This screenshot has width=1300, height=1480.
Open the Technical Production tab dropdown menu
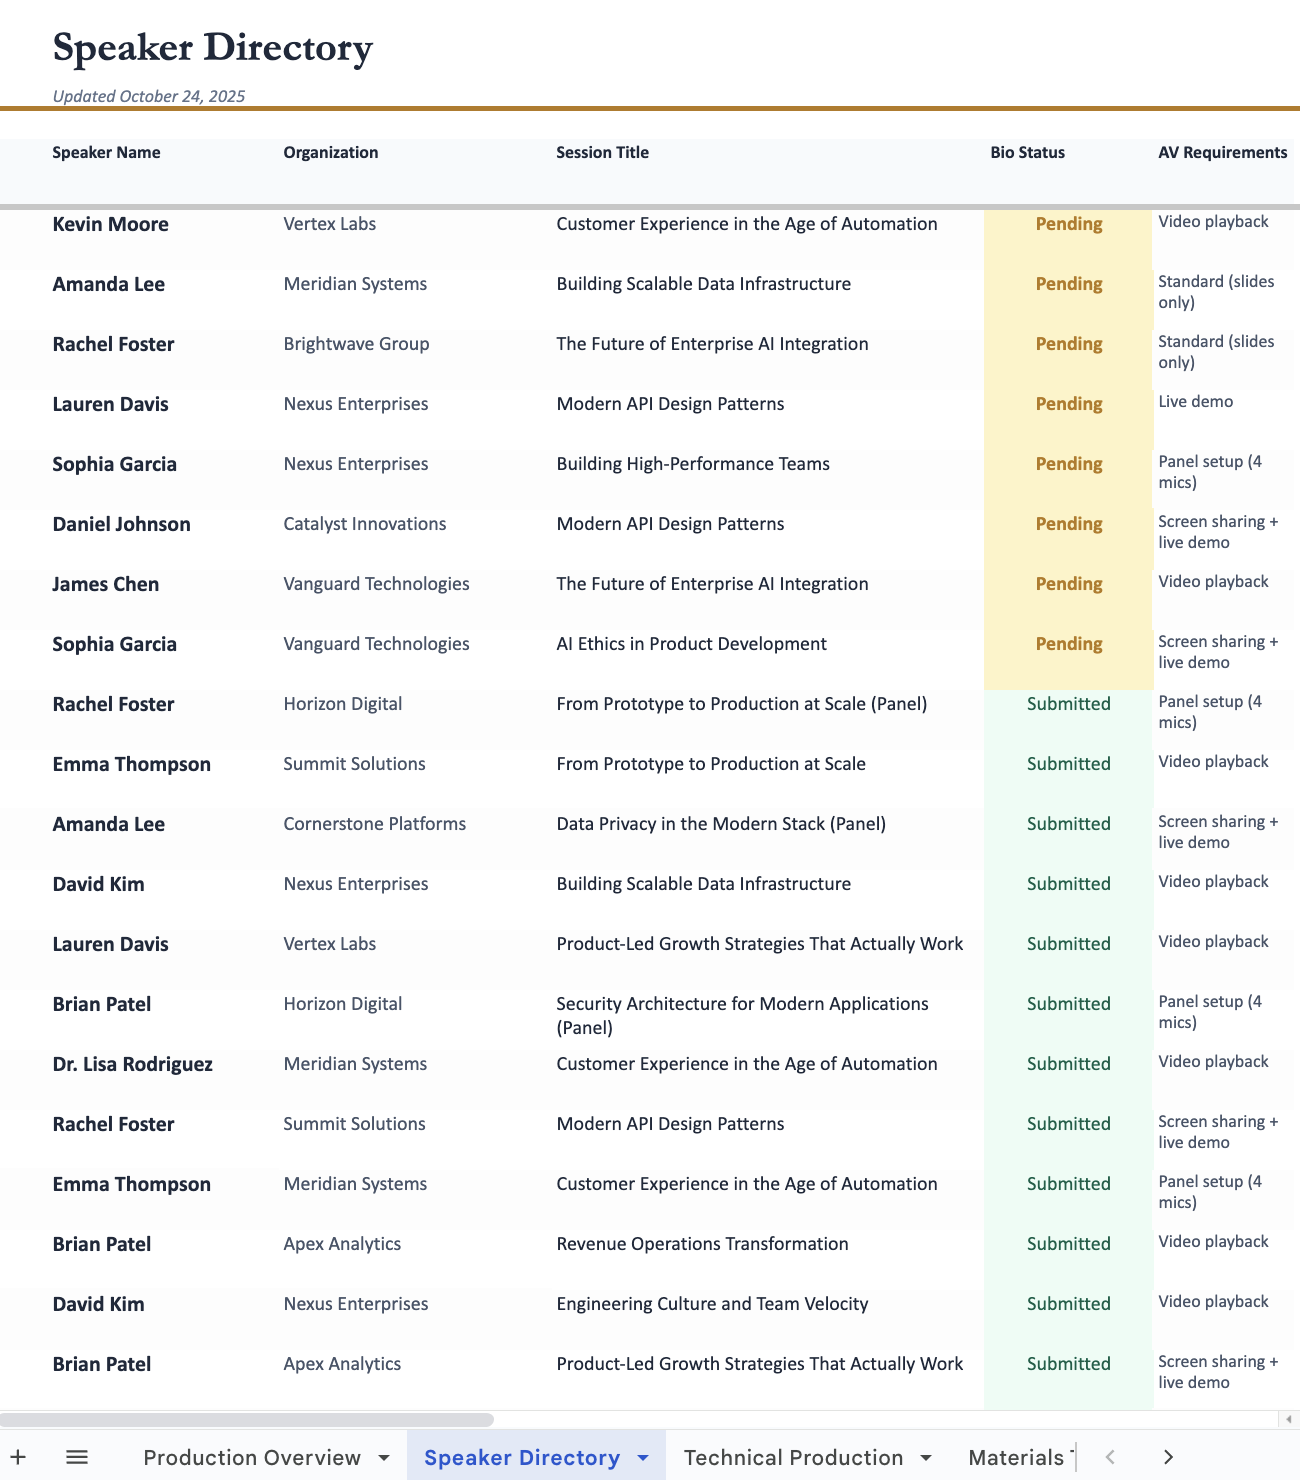[x=925, y=1457]
